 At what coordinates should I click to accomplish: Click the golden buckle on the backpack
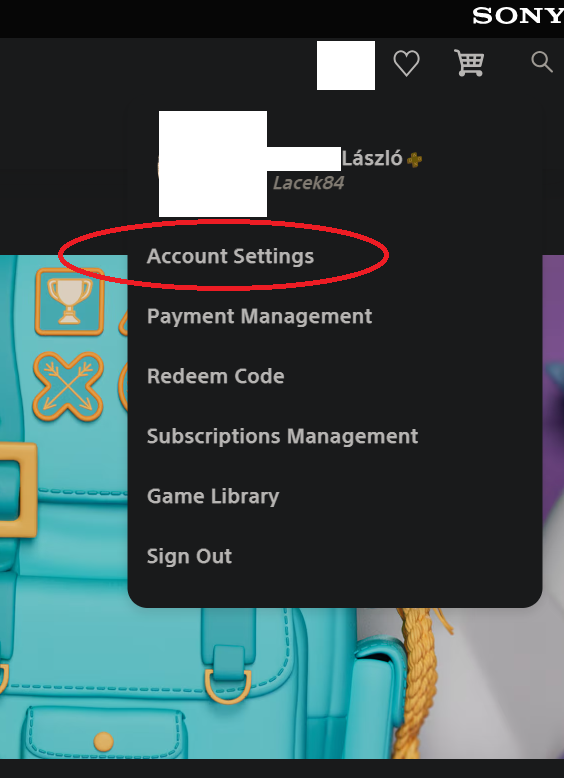coord(18,490)
